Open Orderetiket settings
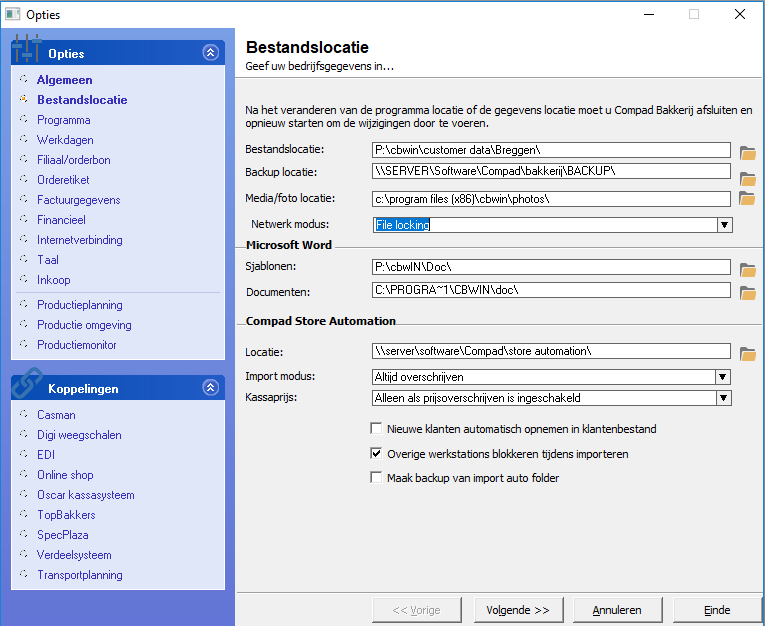 (63, 180)
